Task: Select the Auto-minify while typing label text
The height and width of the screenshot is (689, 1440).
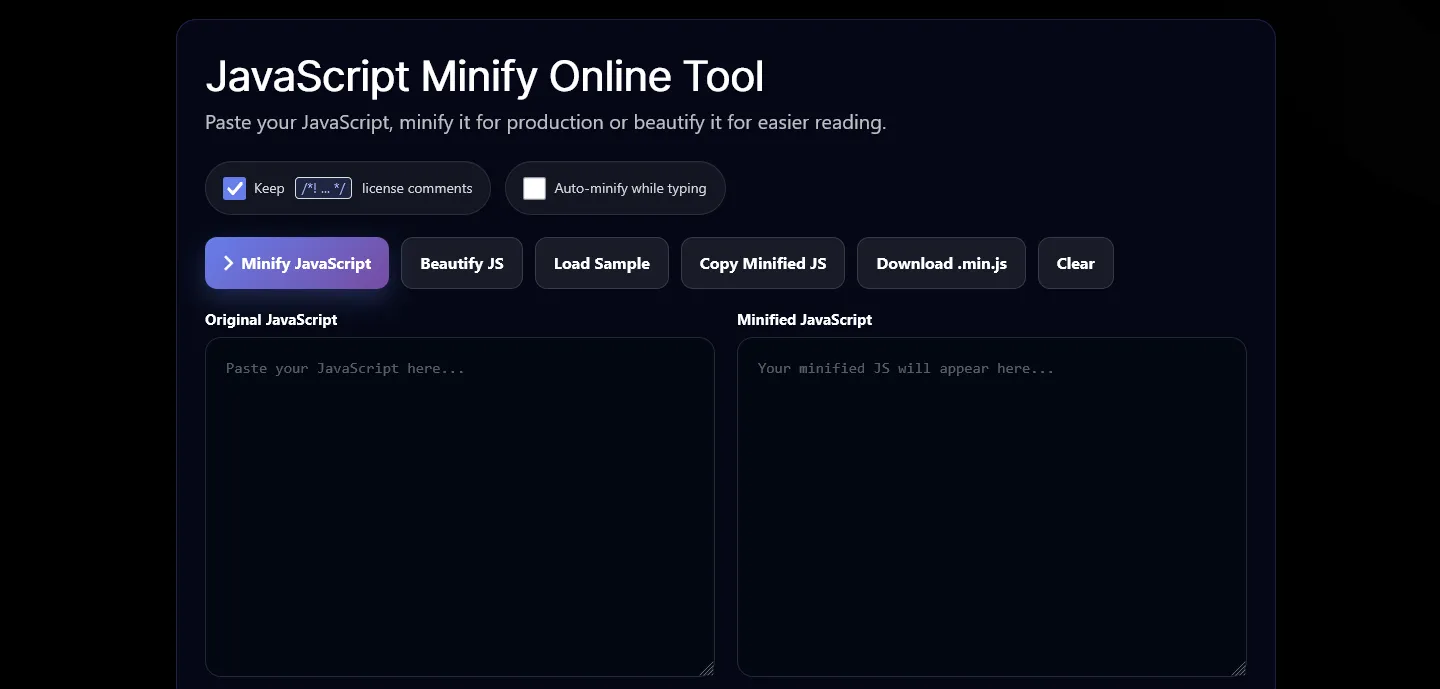Action: pos(630,188)
